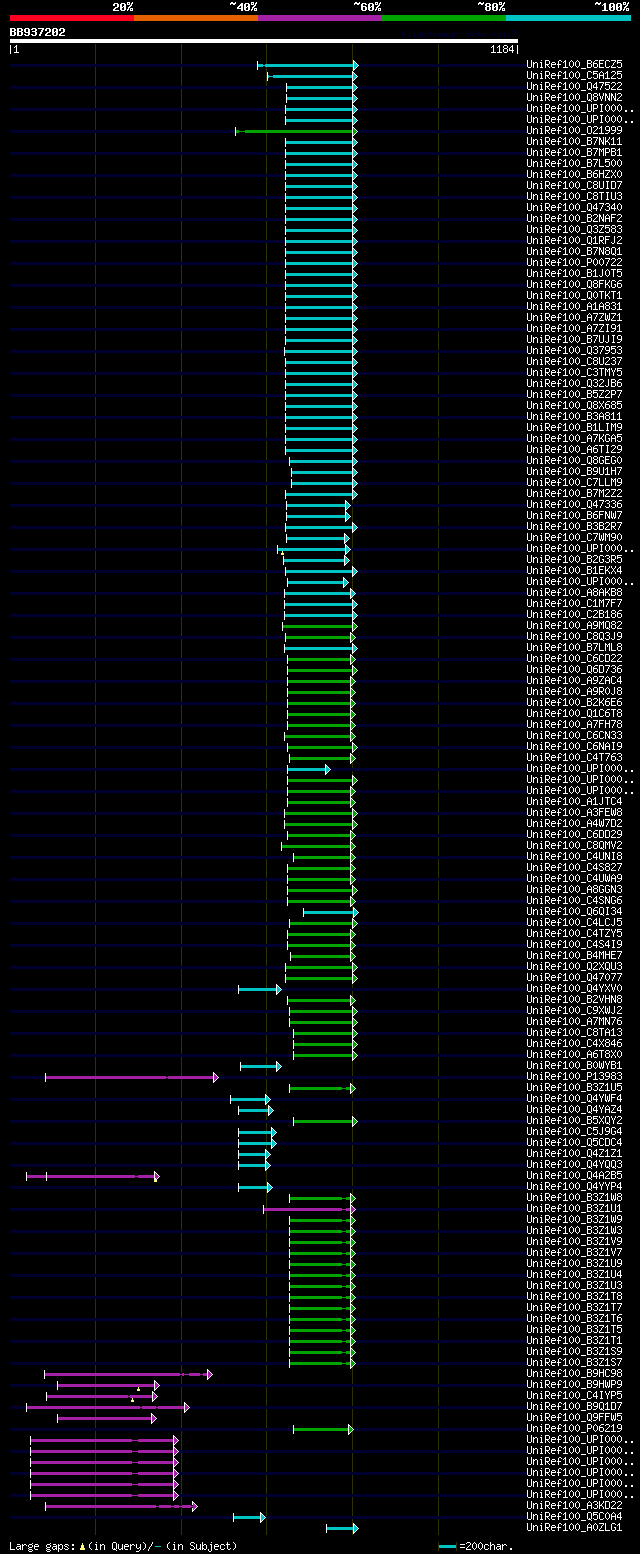Click the green ~80% identity legend segment

click(444, 18)
